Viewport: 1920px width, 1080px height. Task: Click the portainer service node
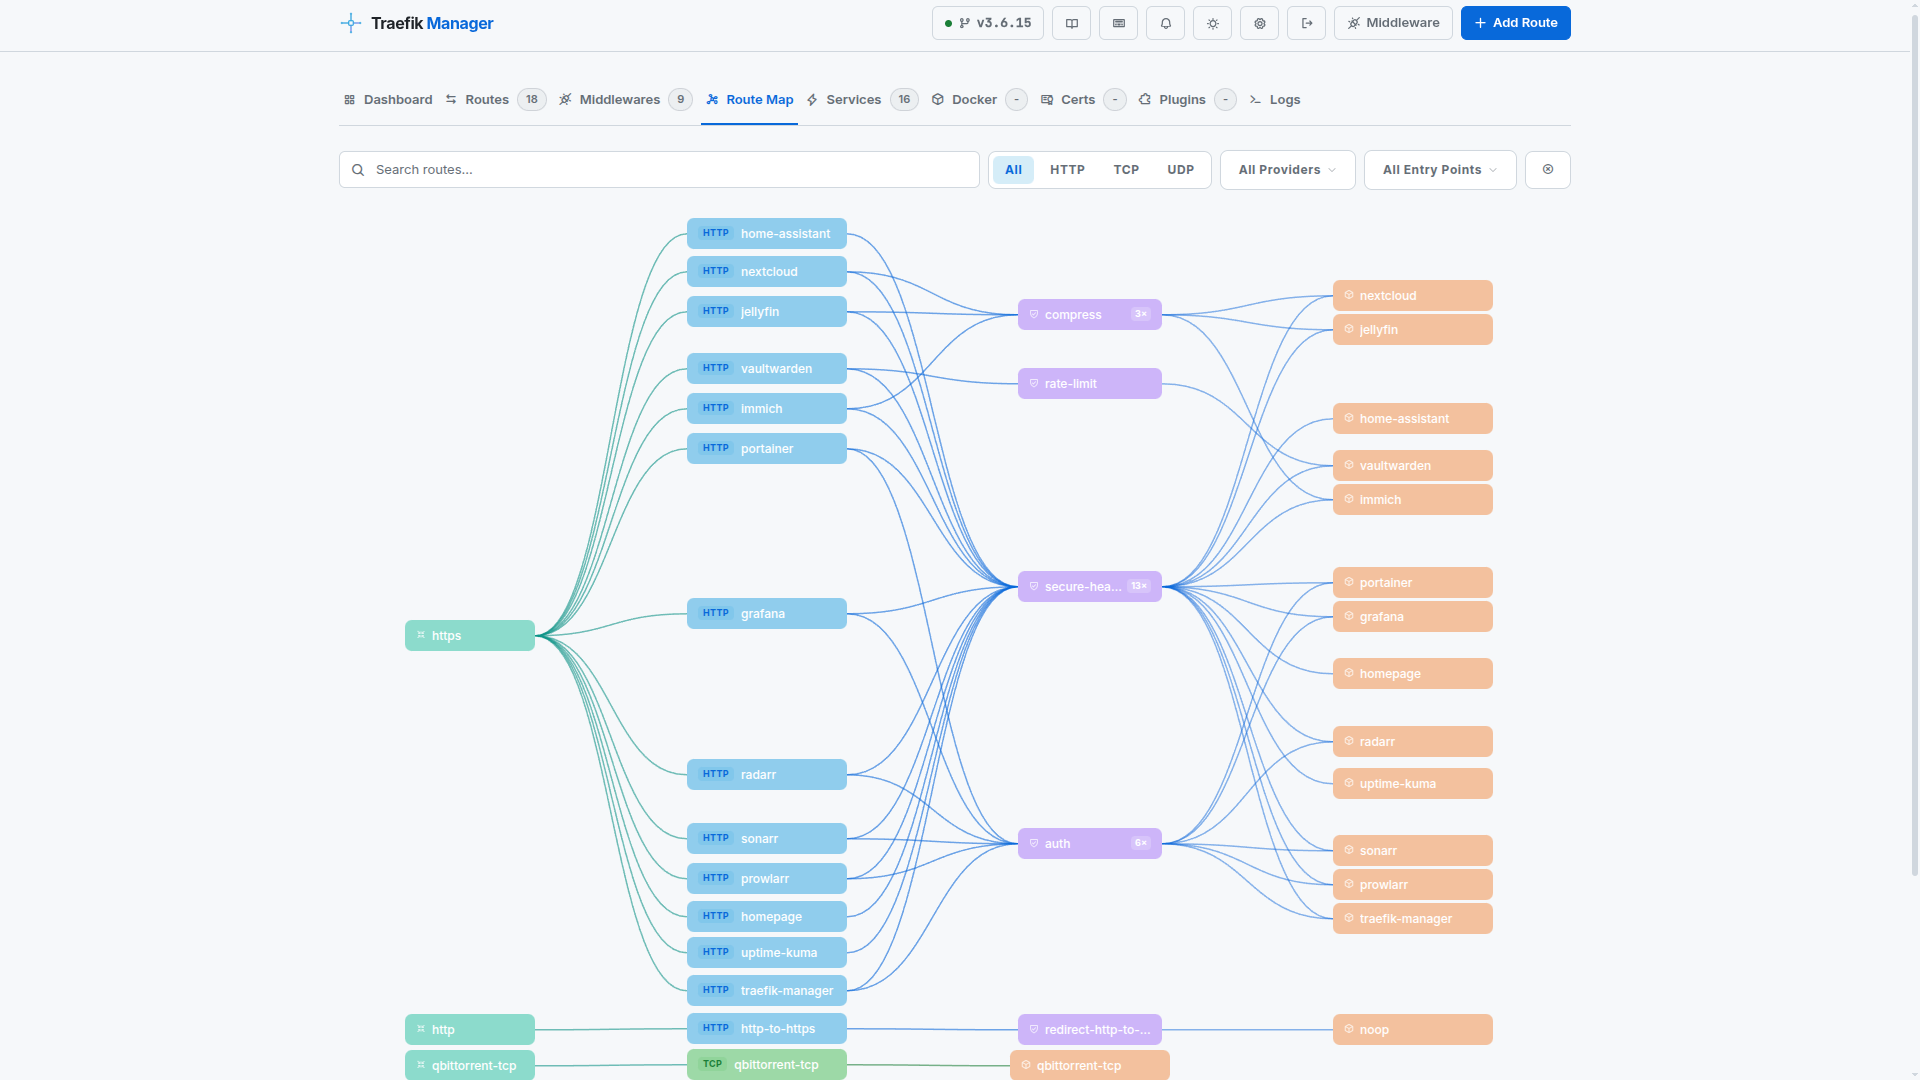pos(1413,583)
